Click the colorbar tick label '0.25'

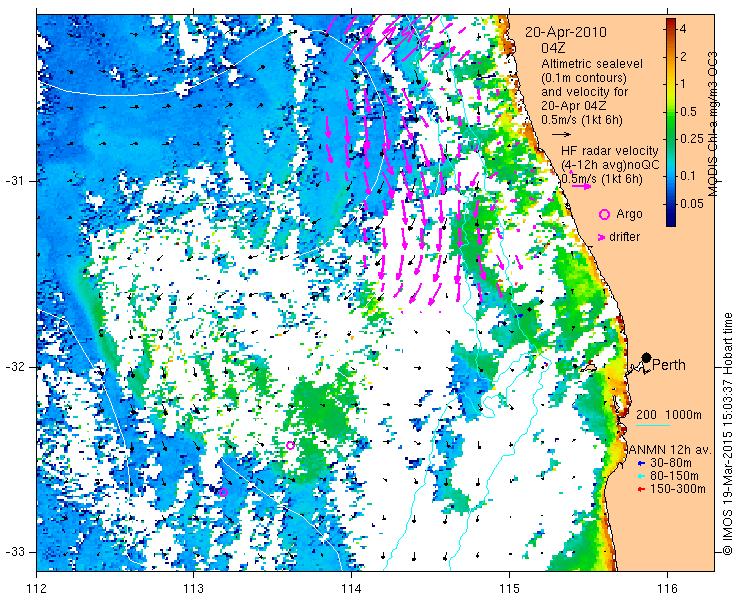[x=690, y=139]
